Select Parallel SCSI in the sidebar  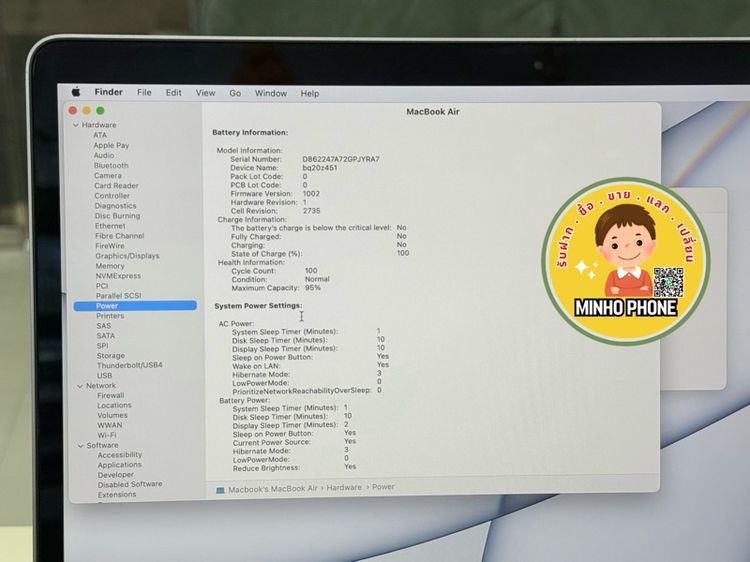[x=118, y=296]
